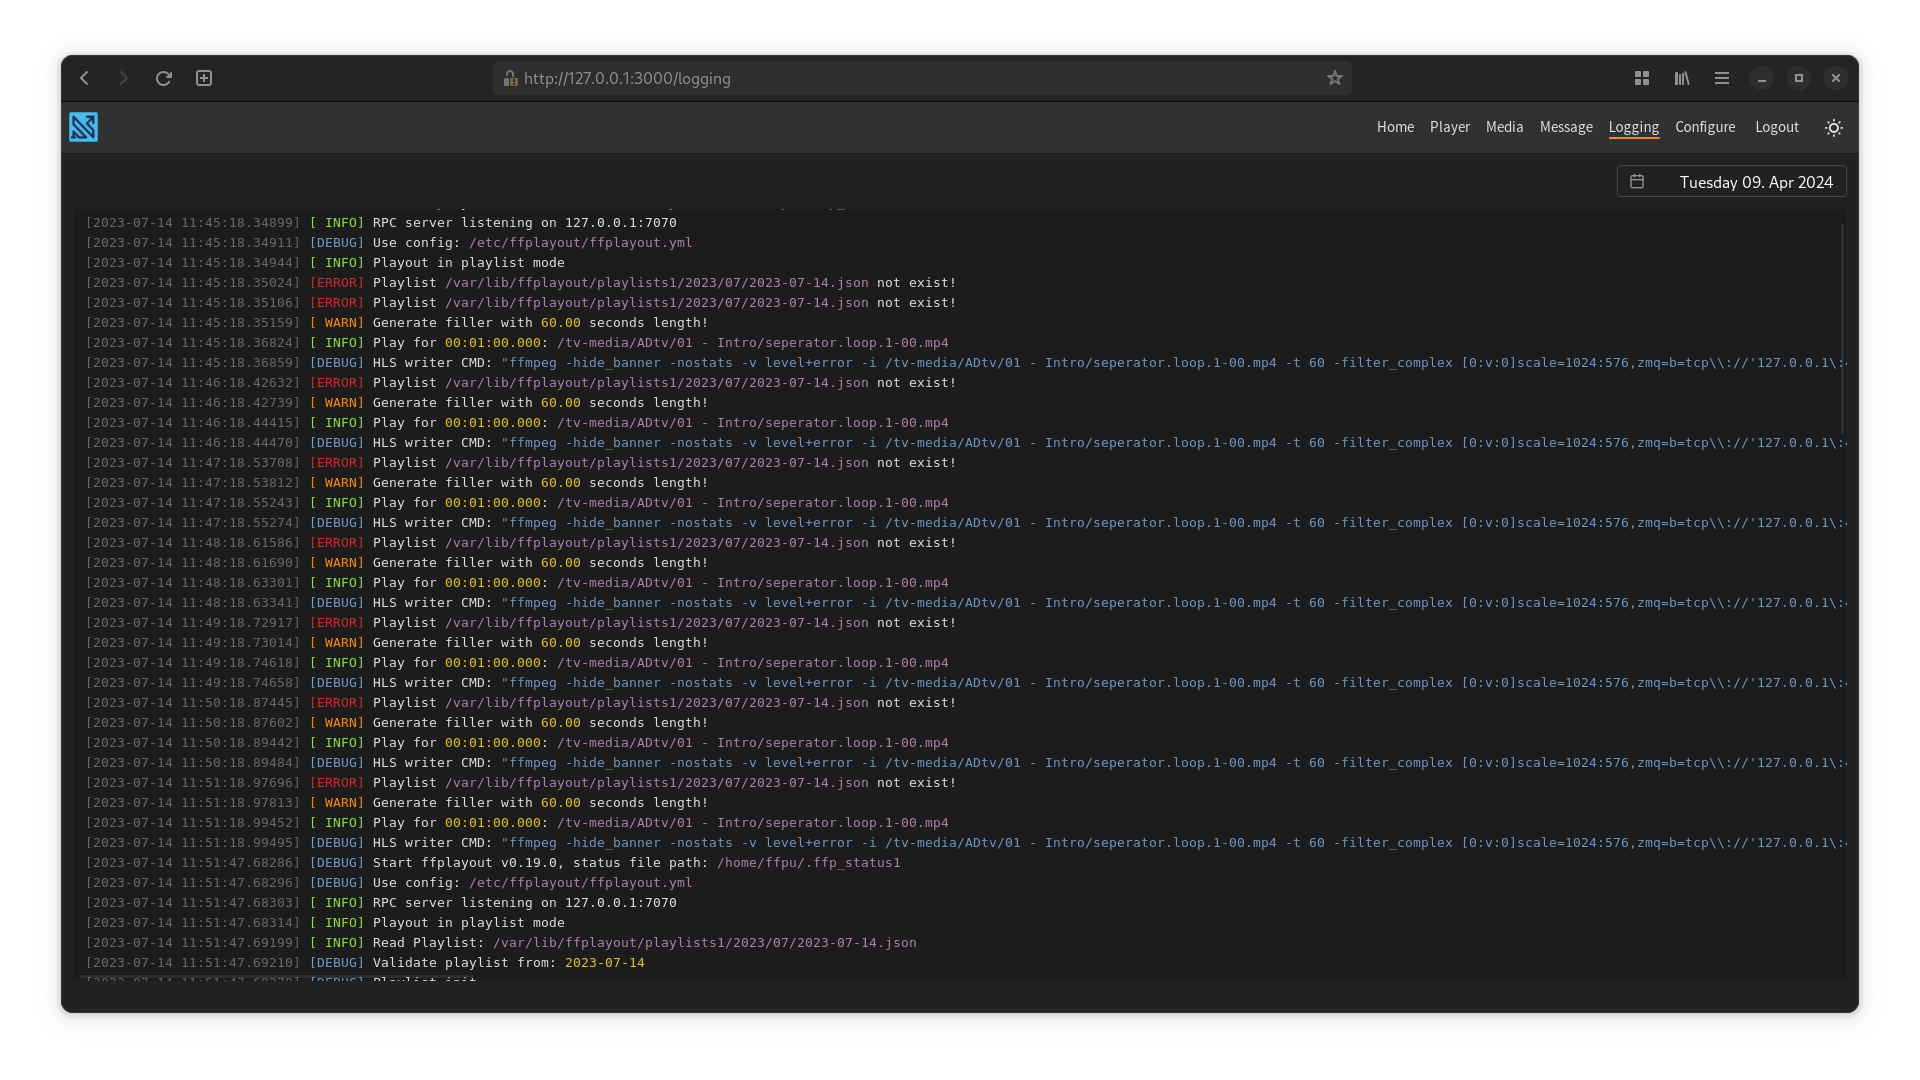
Task: Open the Media page
Action: point(1504,127)
